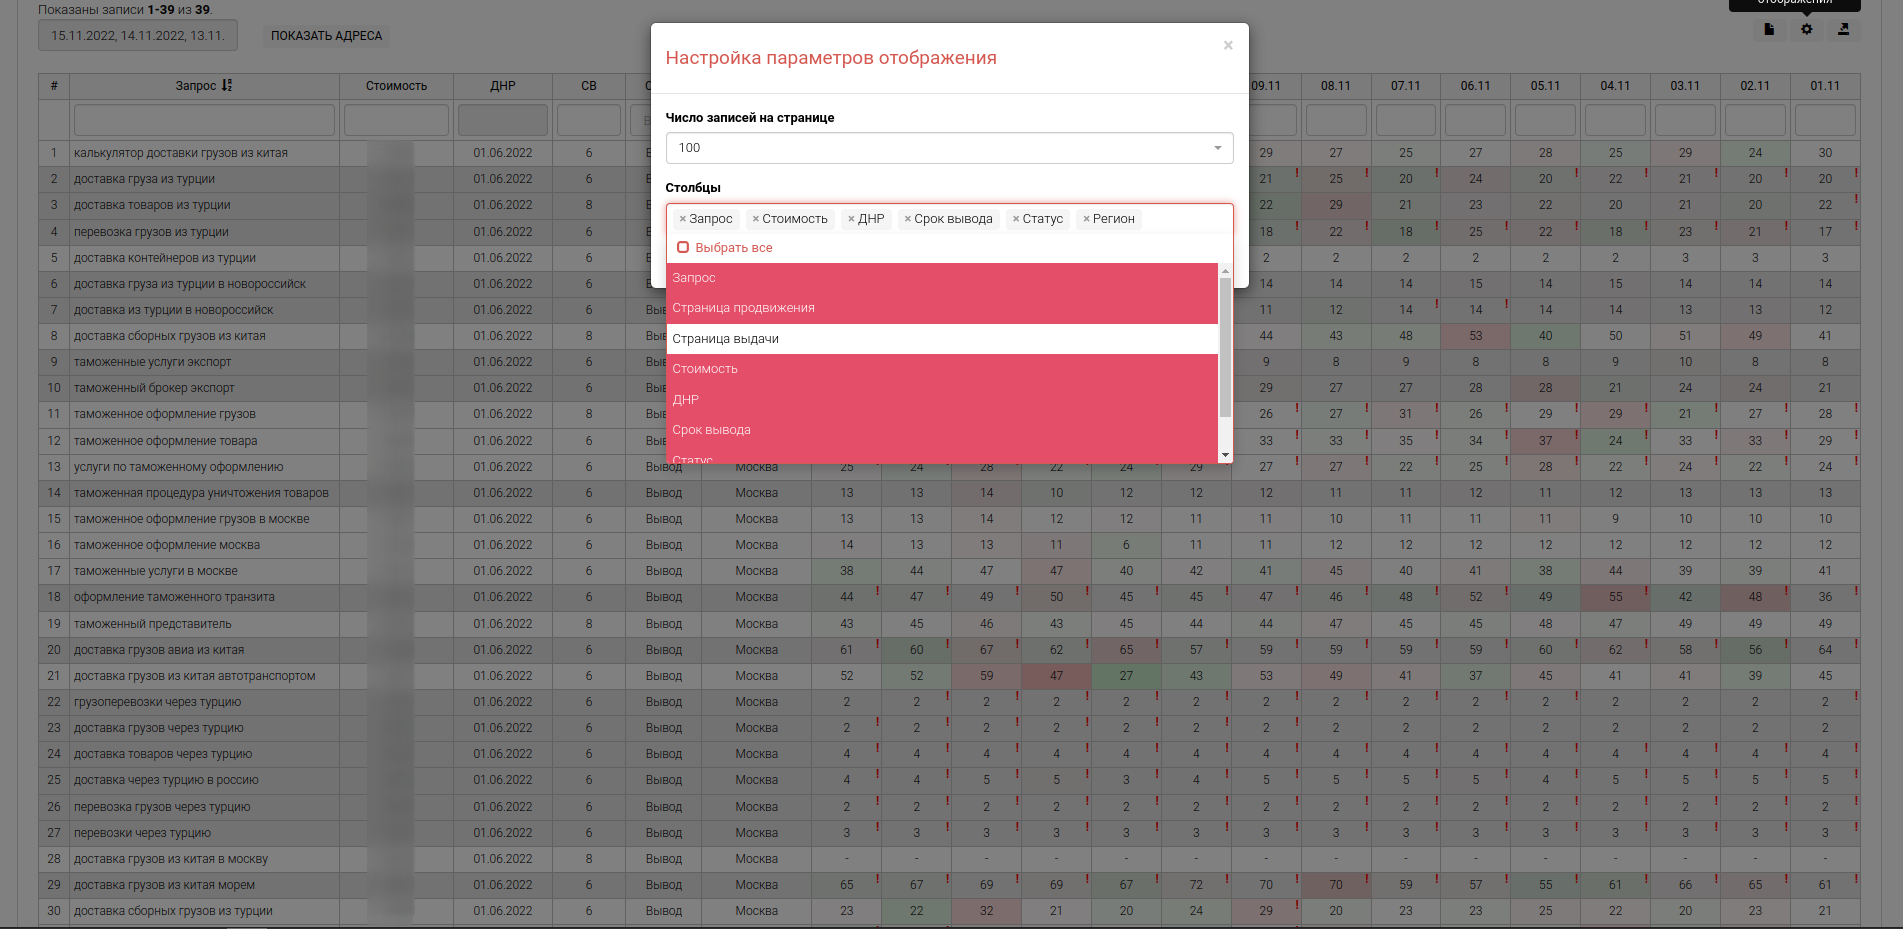Remove the Стоимость column tag
The image size is (1903, 929).
(756, 219)
